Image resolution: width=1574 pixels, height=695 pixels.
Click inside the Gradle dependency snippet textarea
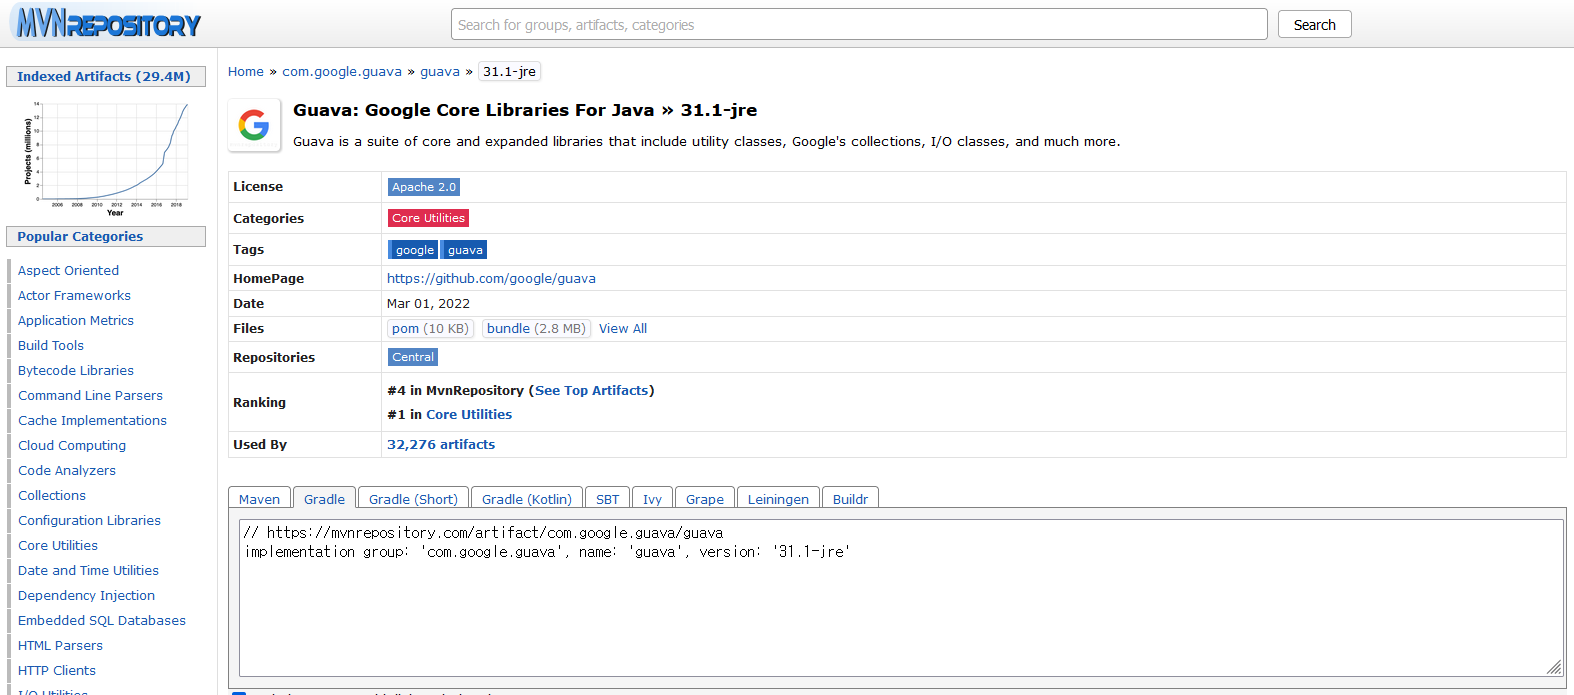coord(901,597)
